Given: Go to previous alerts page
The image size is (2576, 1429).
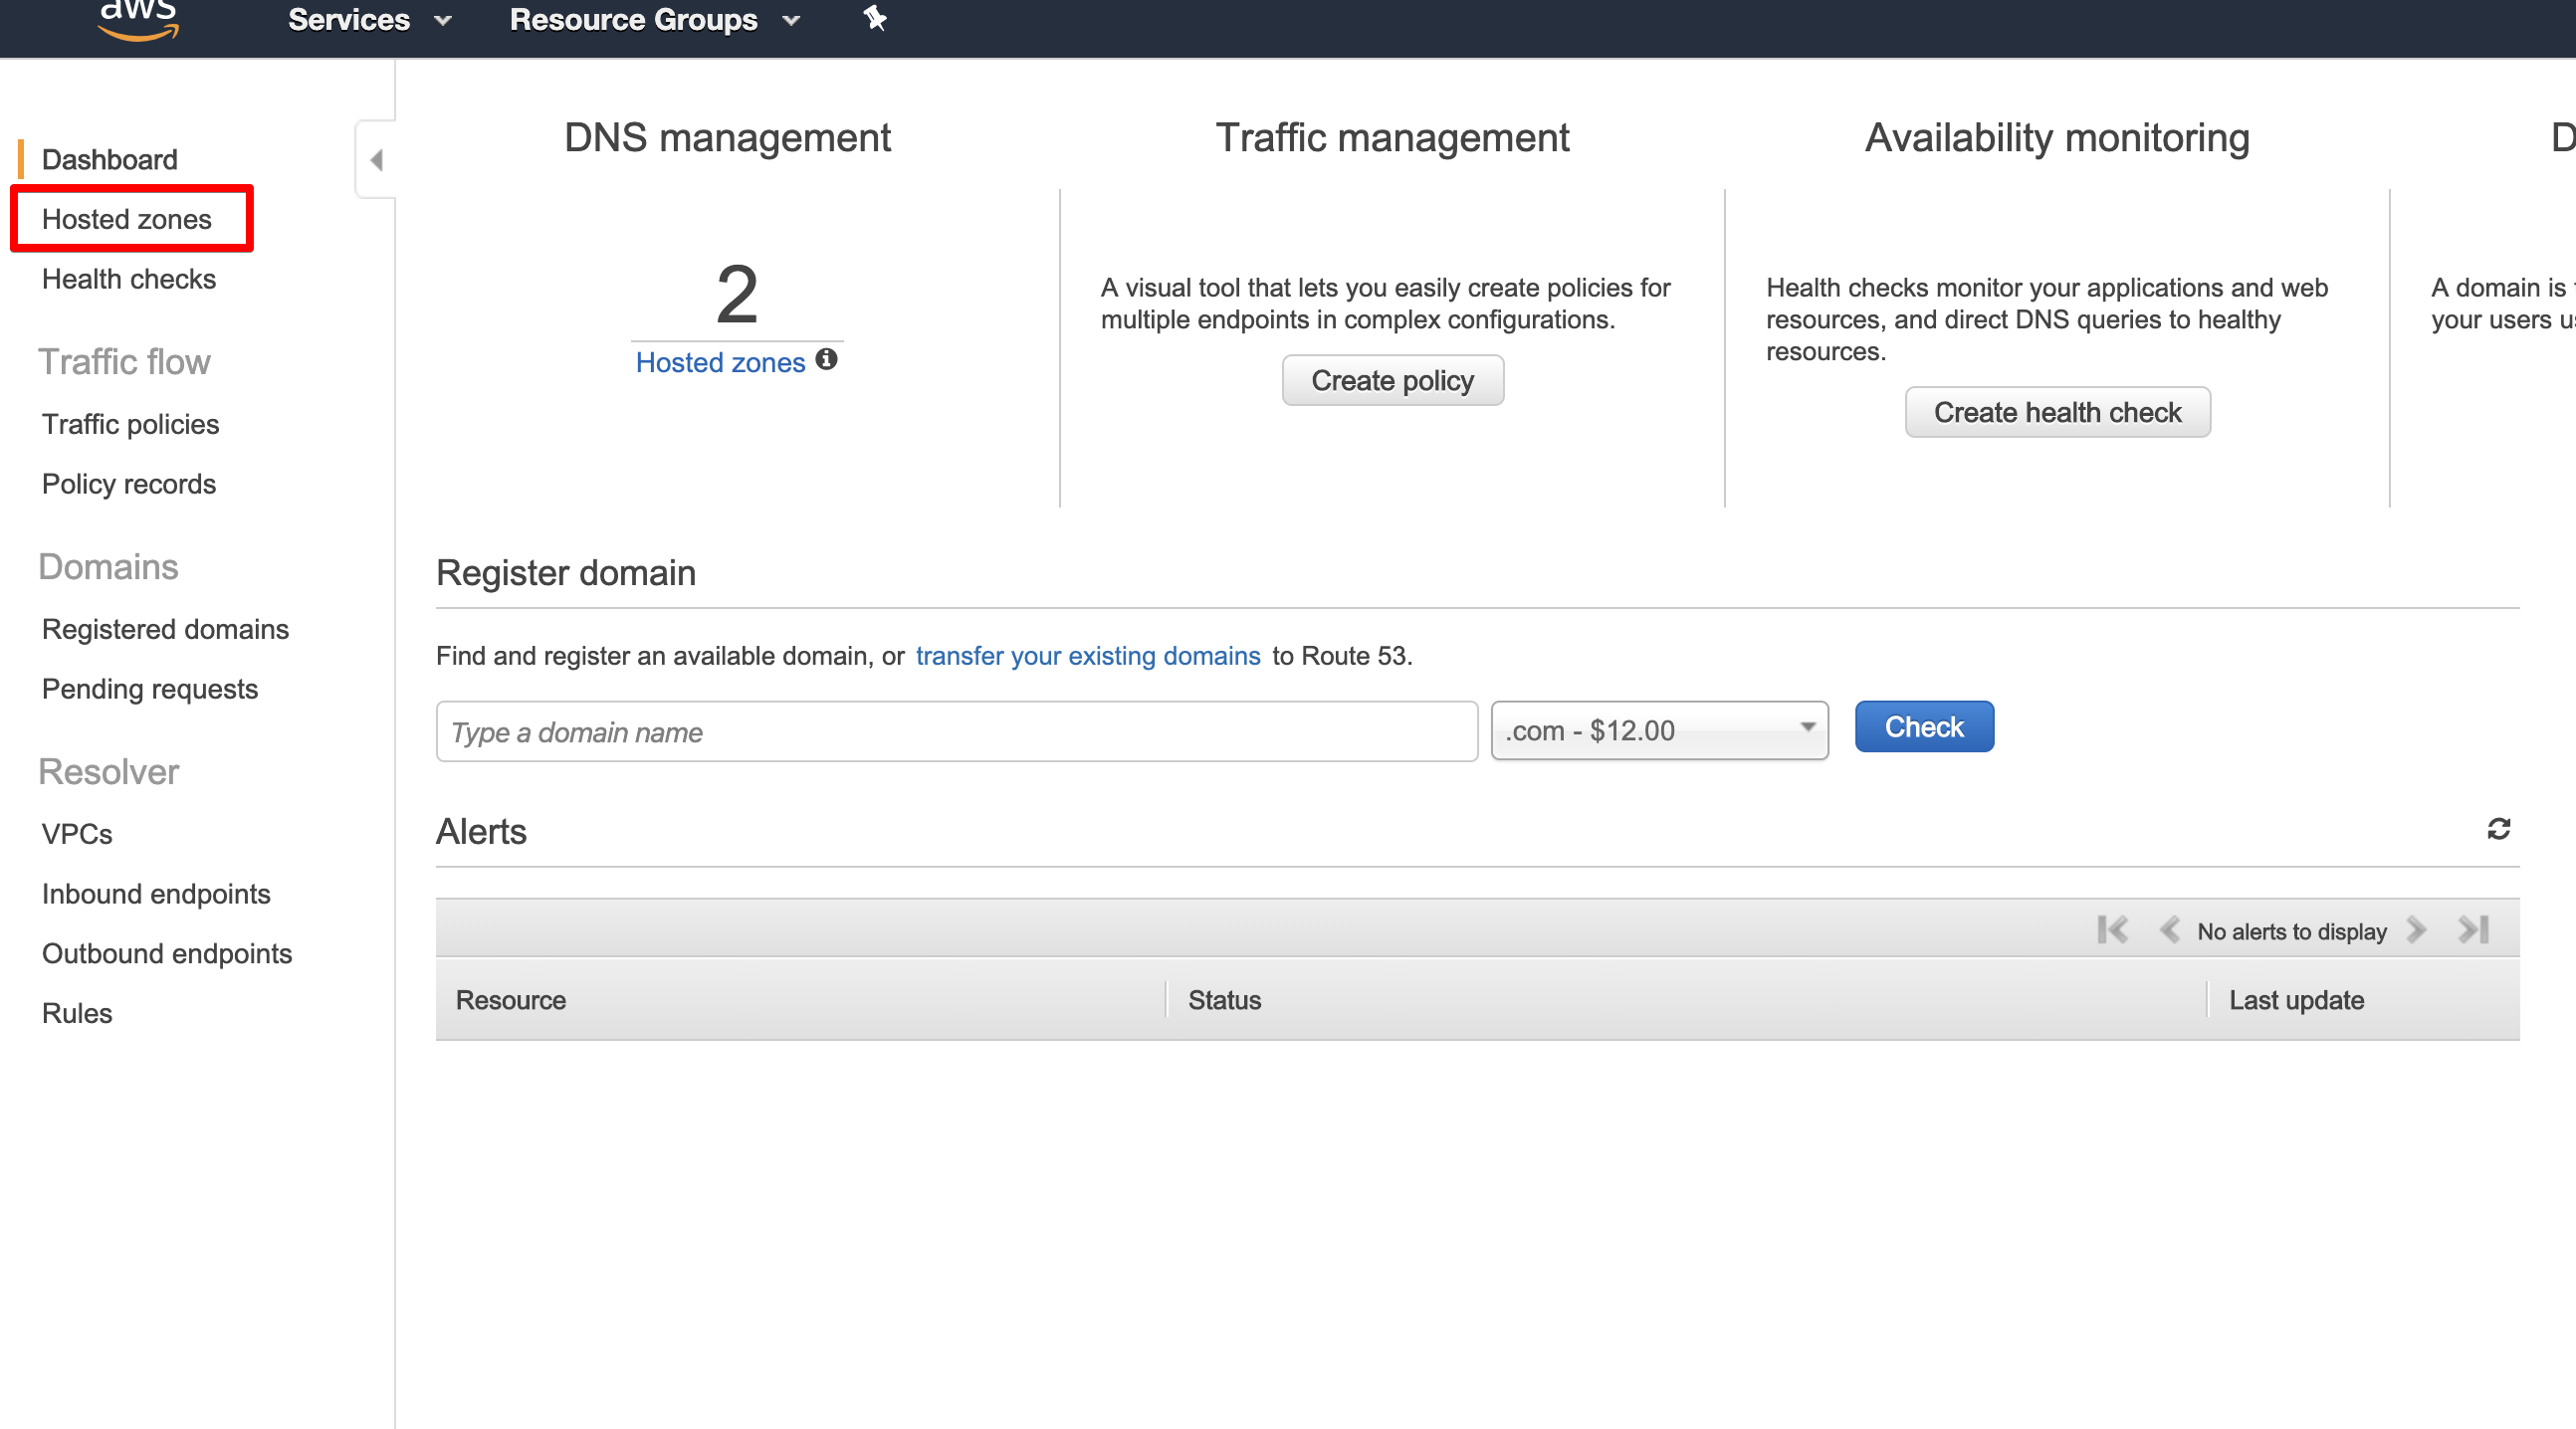Looking at the screenshot, I should point(2169,930).
